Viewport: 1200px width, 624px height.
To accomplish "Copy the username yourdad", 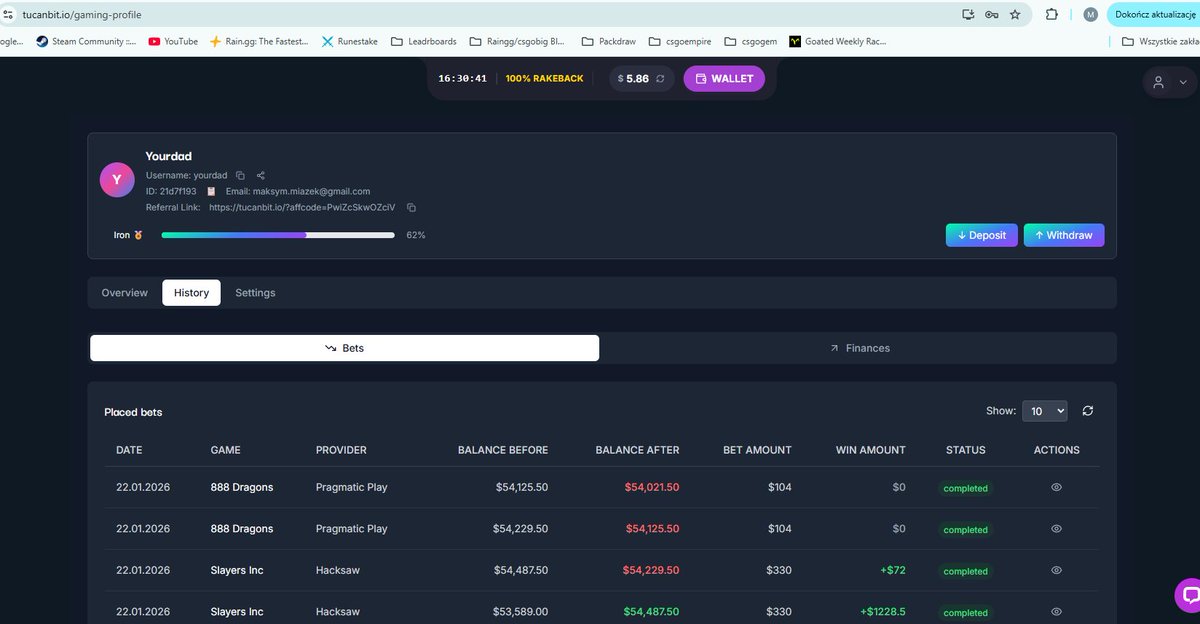I will [240, 175].
